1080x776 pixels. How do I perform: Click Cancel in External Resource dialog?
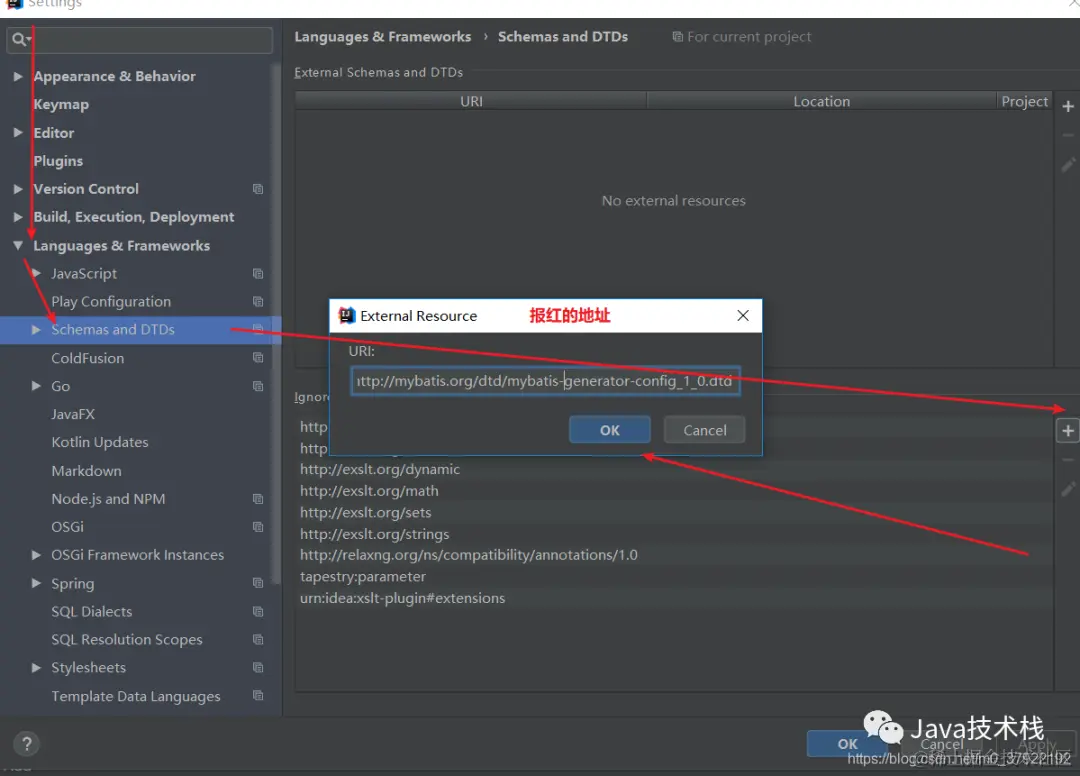click(705, 430)
